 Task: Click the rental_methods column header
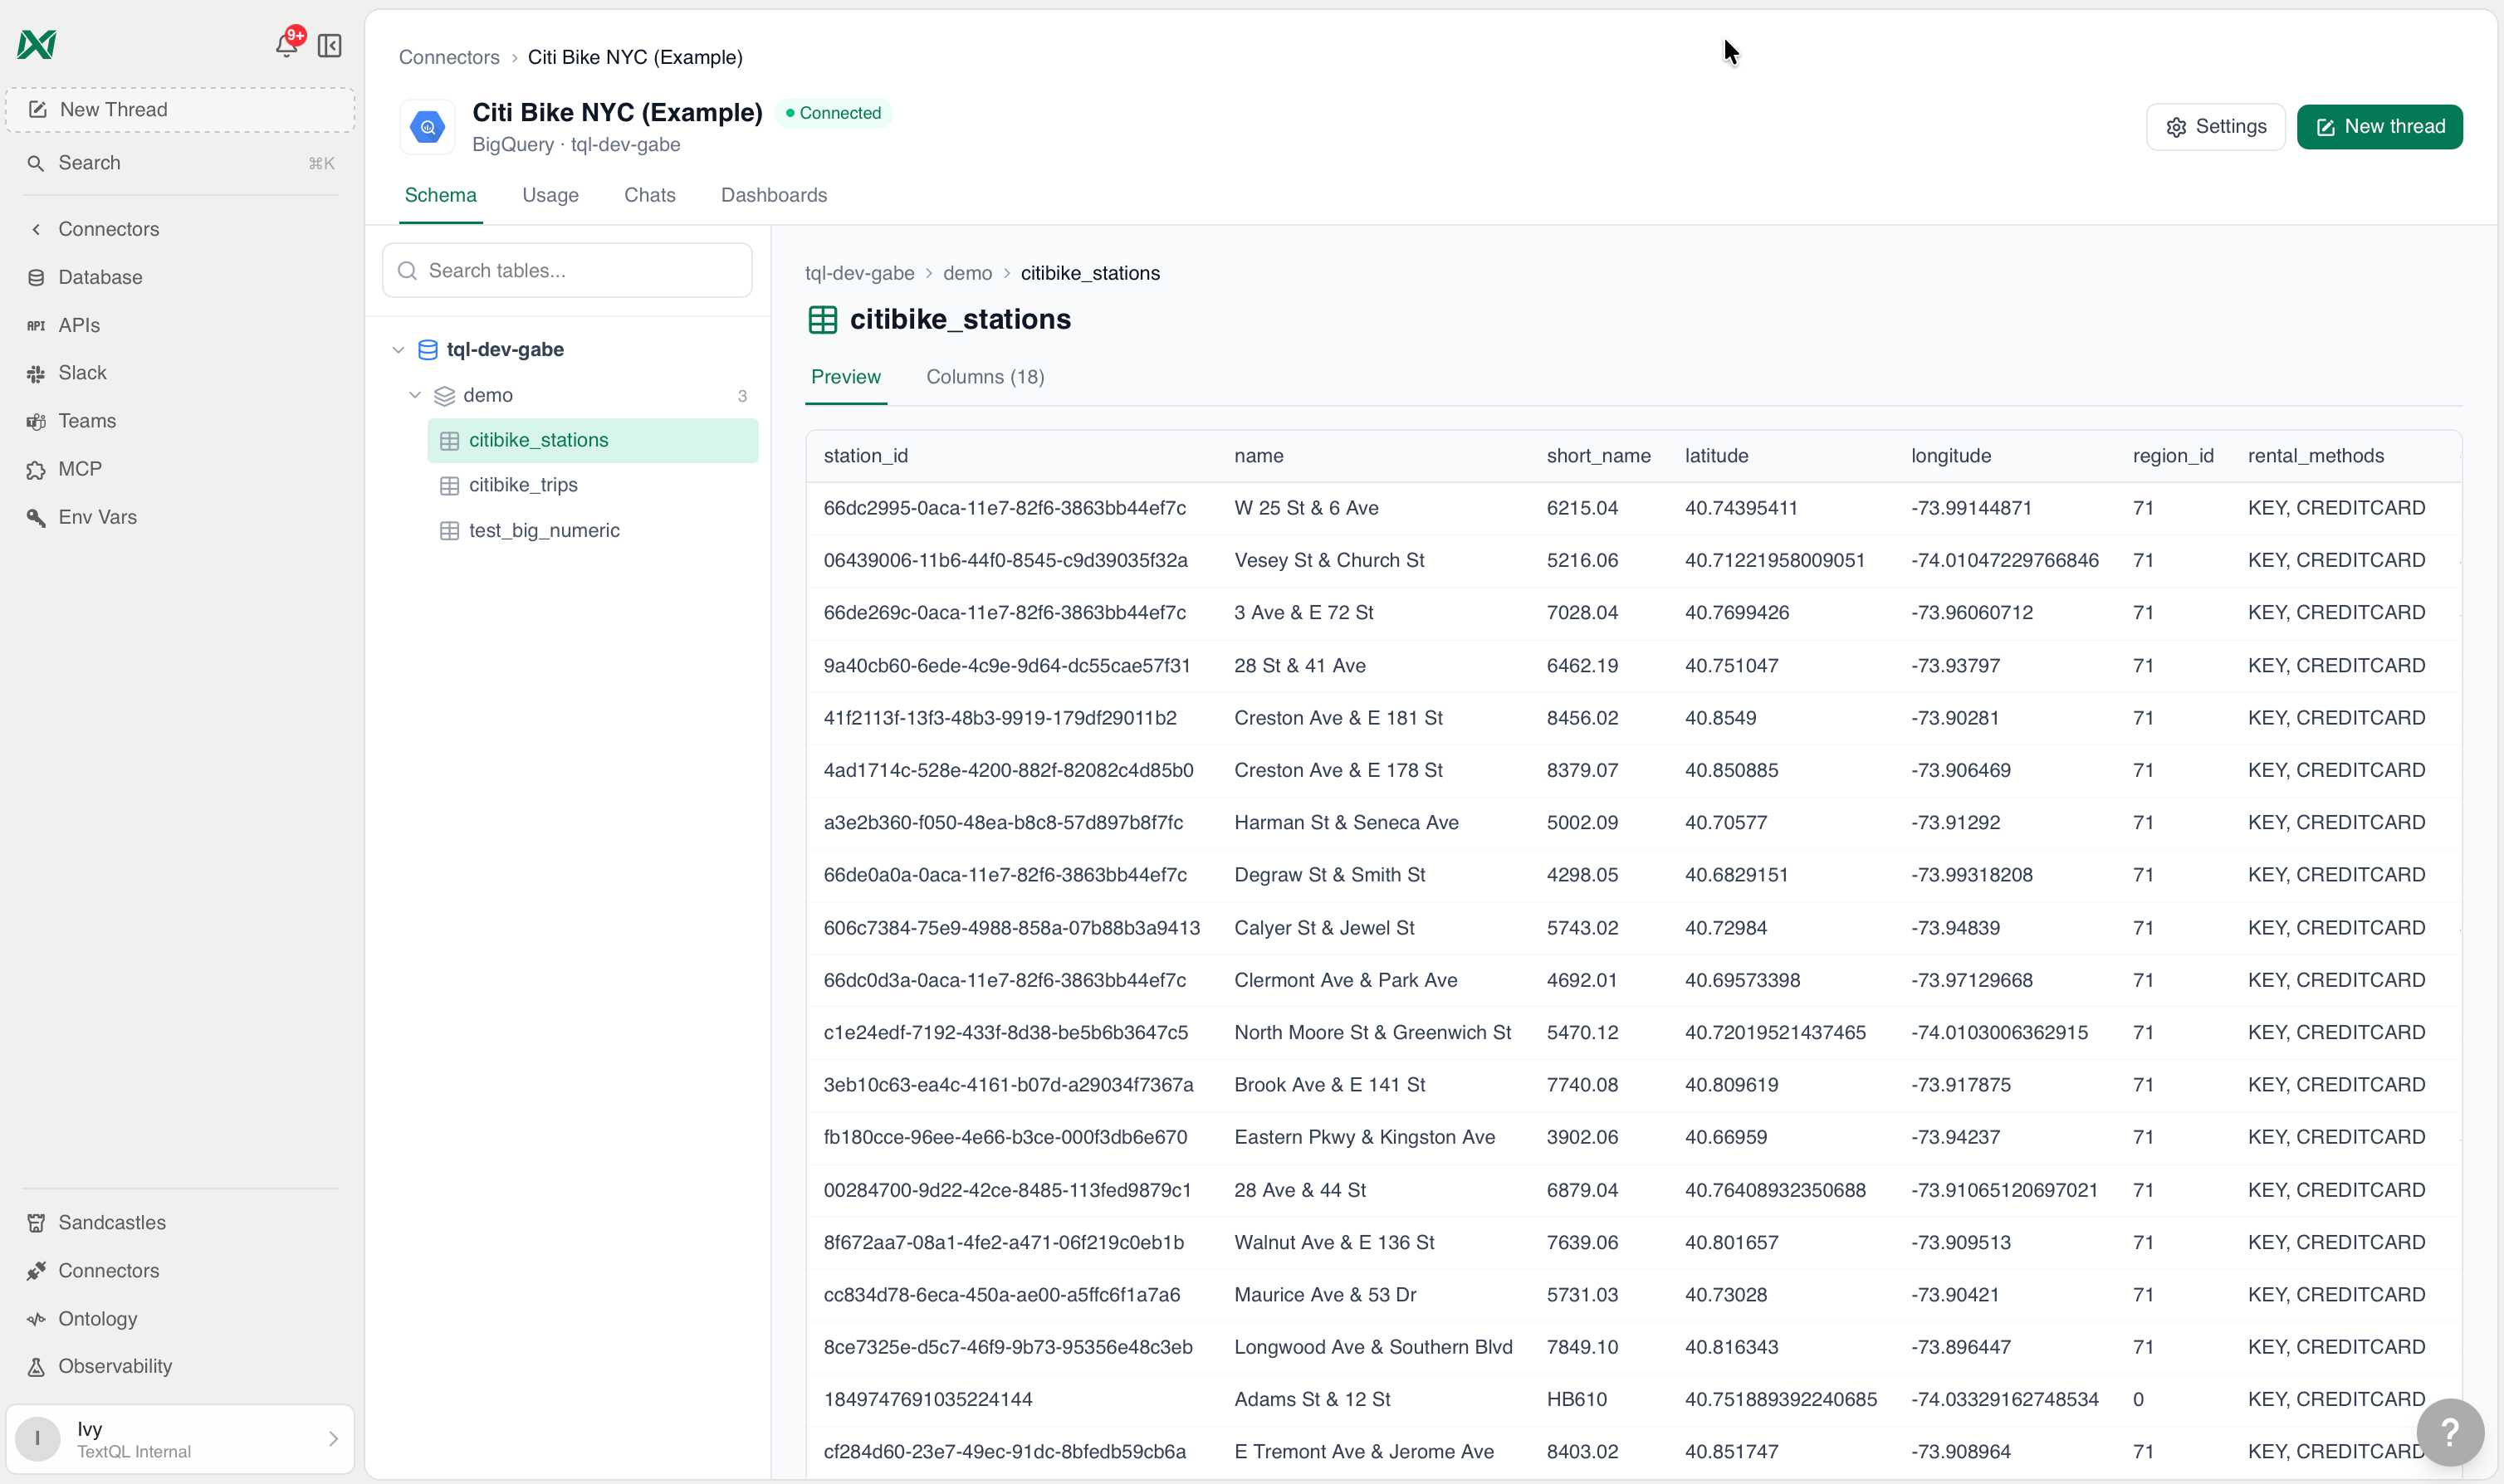(2316, 456)
